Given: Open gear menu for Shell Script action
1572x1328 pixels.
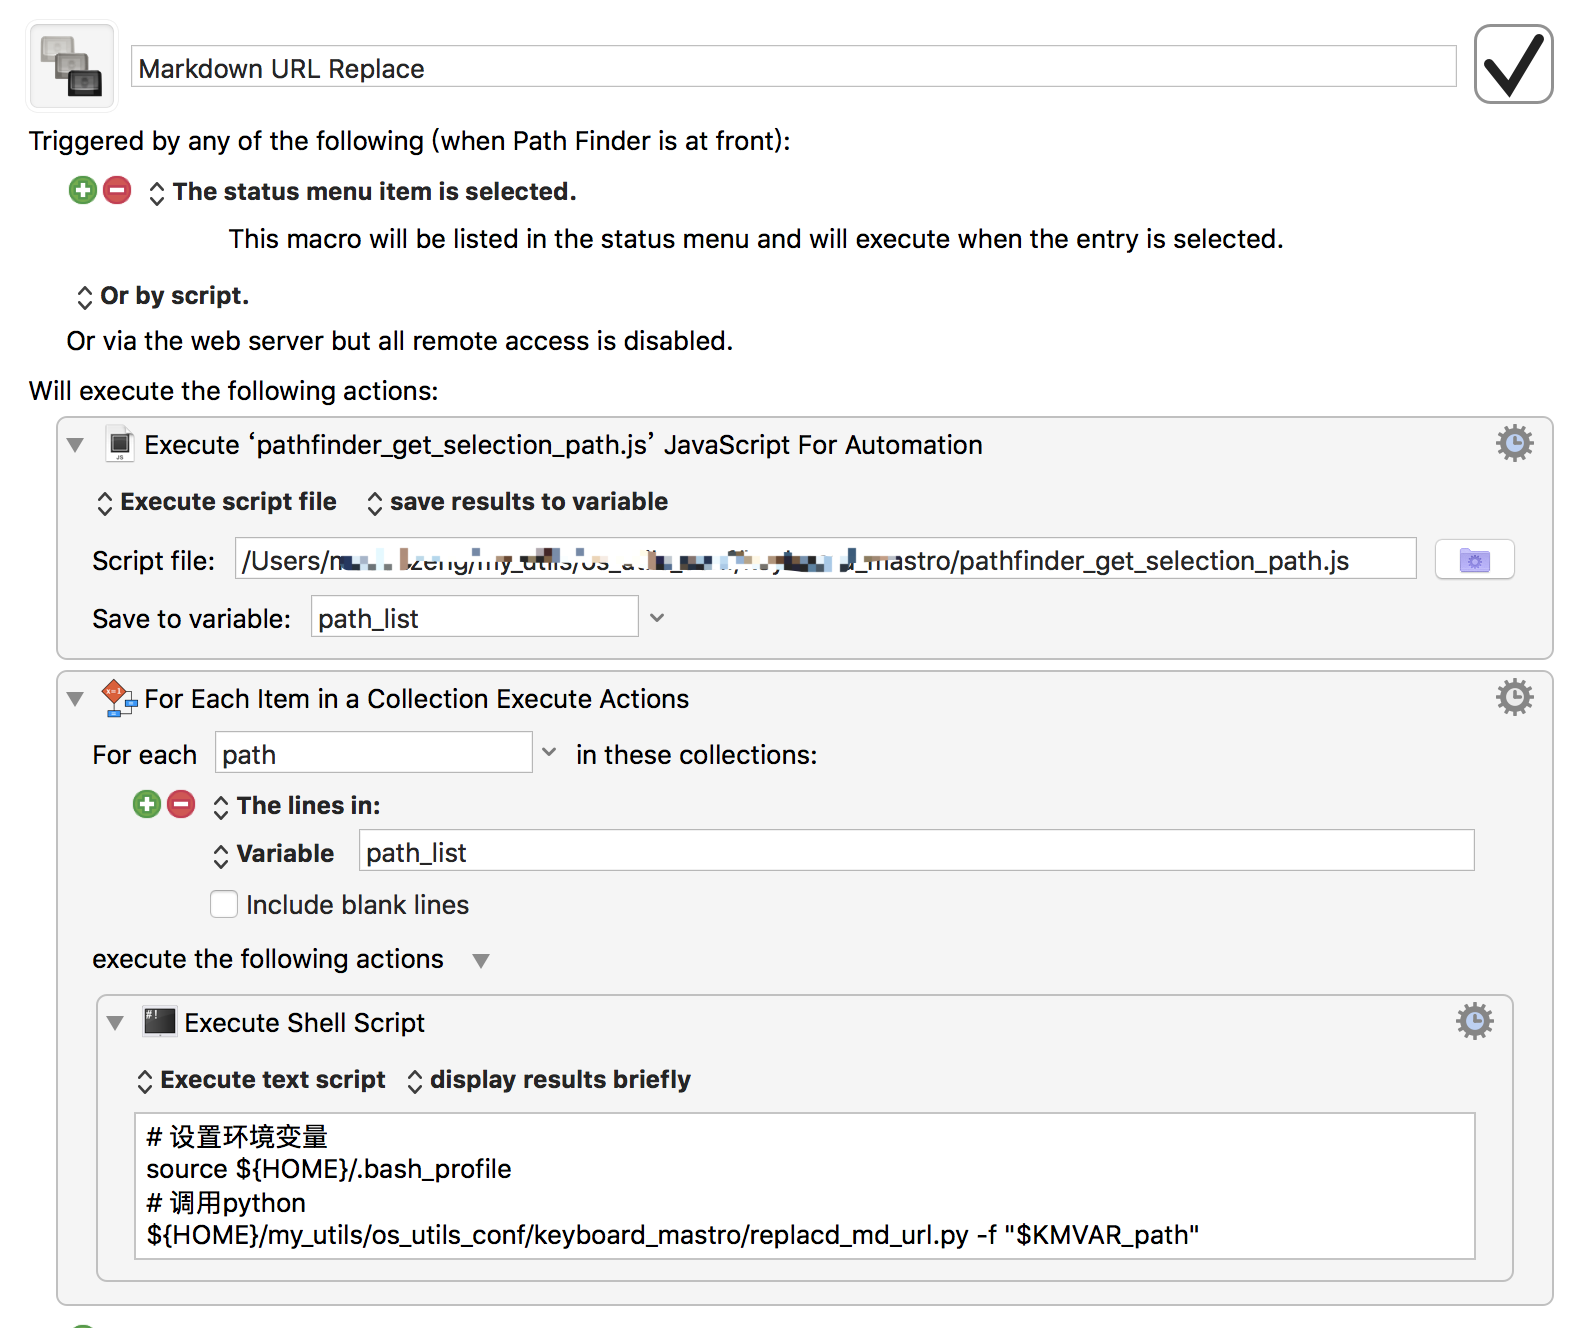Looking at the screenshot, I should [x=1474, y=1021].
